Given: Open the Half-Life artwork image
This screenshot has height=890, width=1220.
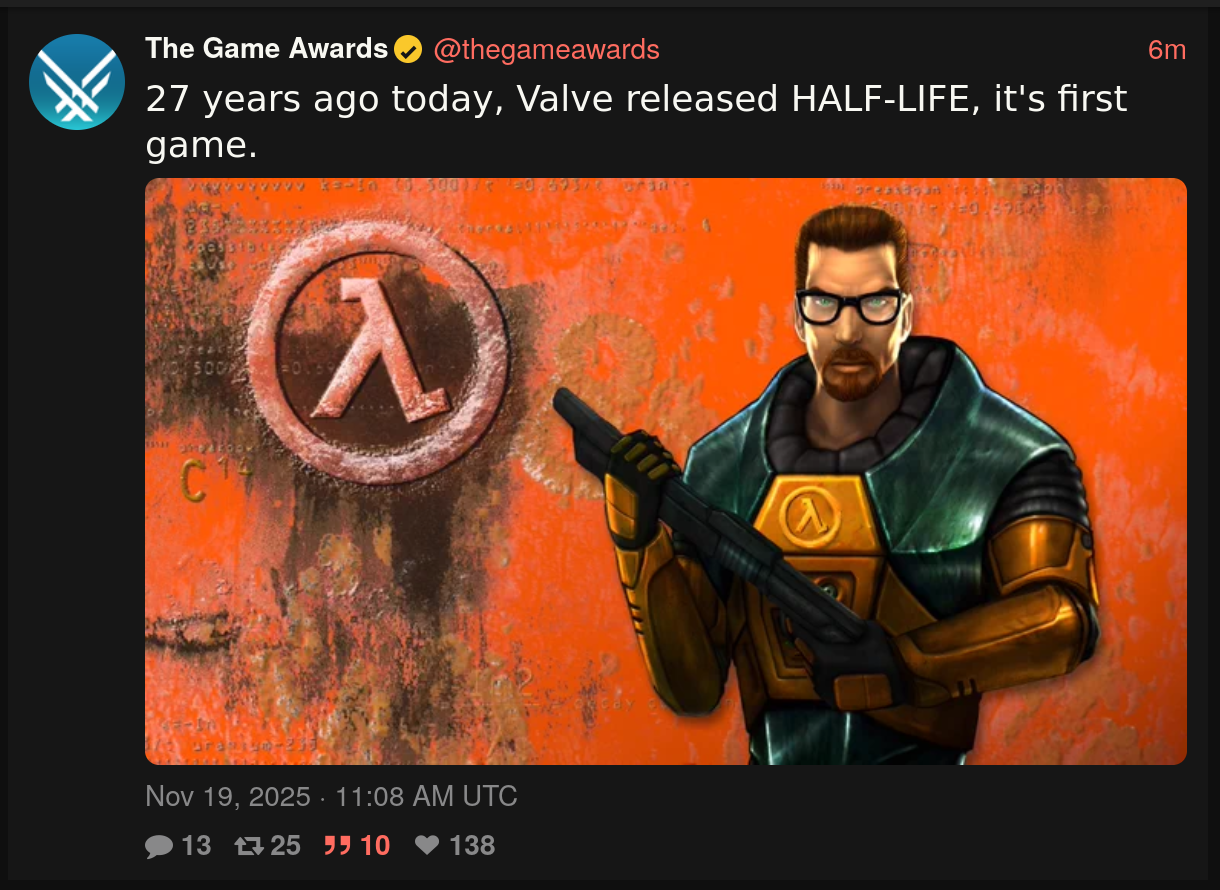Looking at the screenshot, I should [666, 471].
